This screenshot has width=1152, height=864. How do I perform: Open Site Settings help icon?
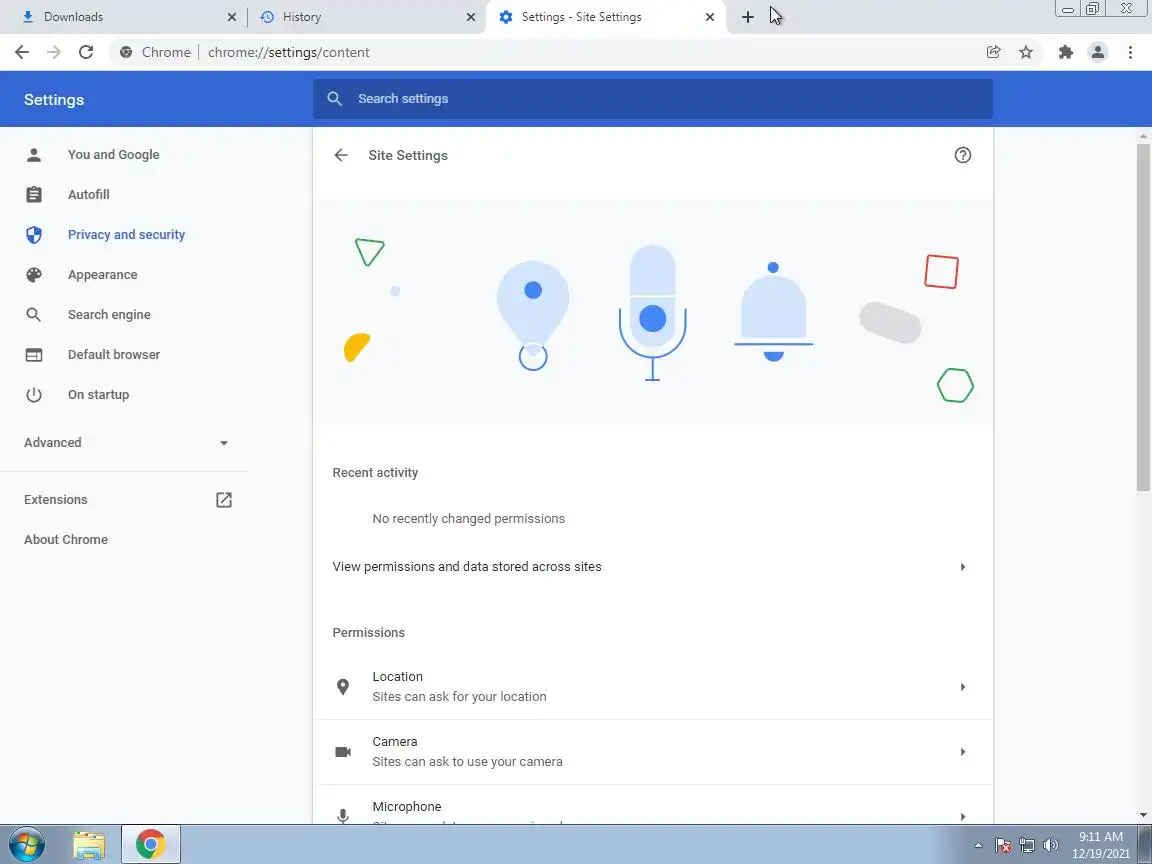click(x=962, y=155)
